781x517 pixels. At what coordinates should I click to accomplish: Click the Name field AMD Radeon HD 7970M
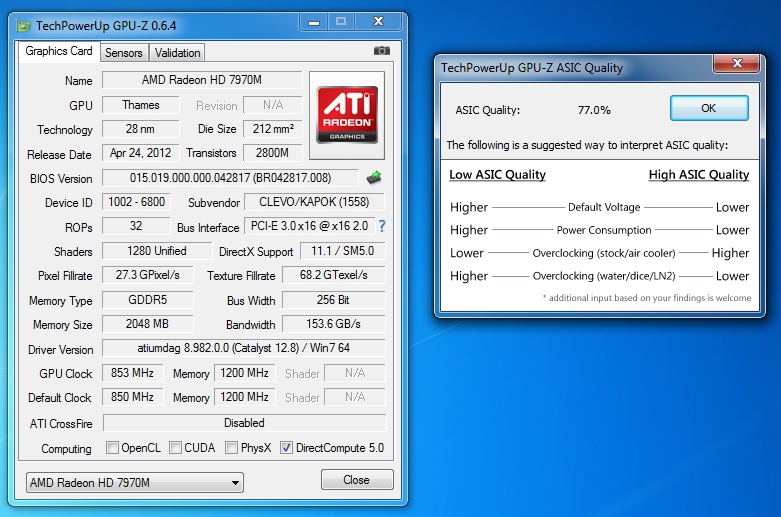tap(202, 80)
